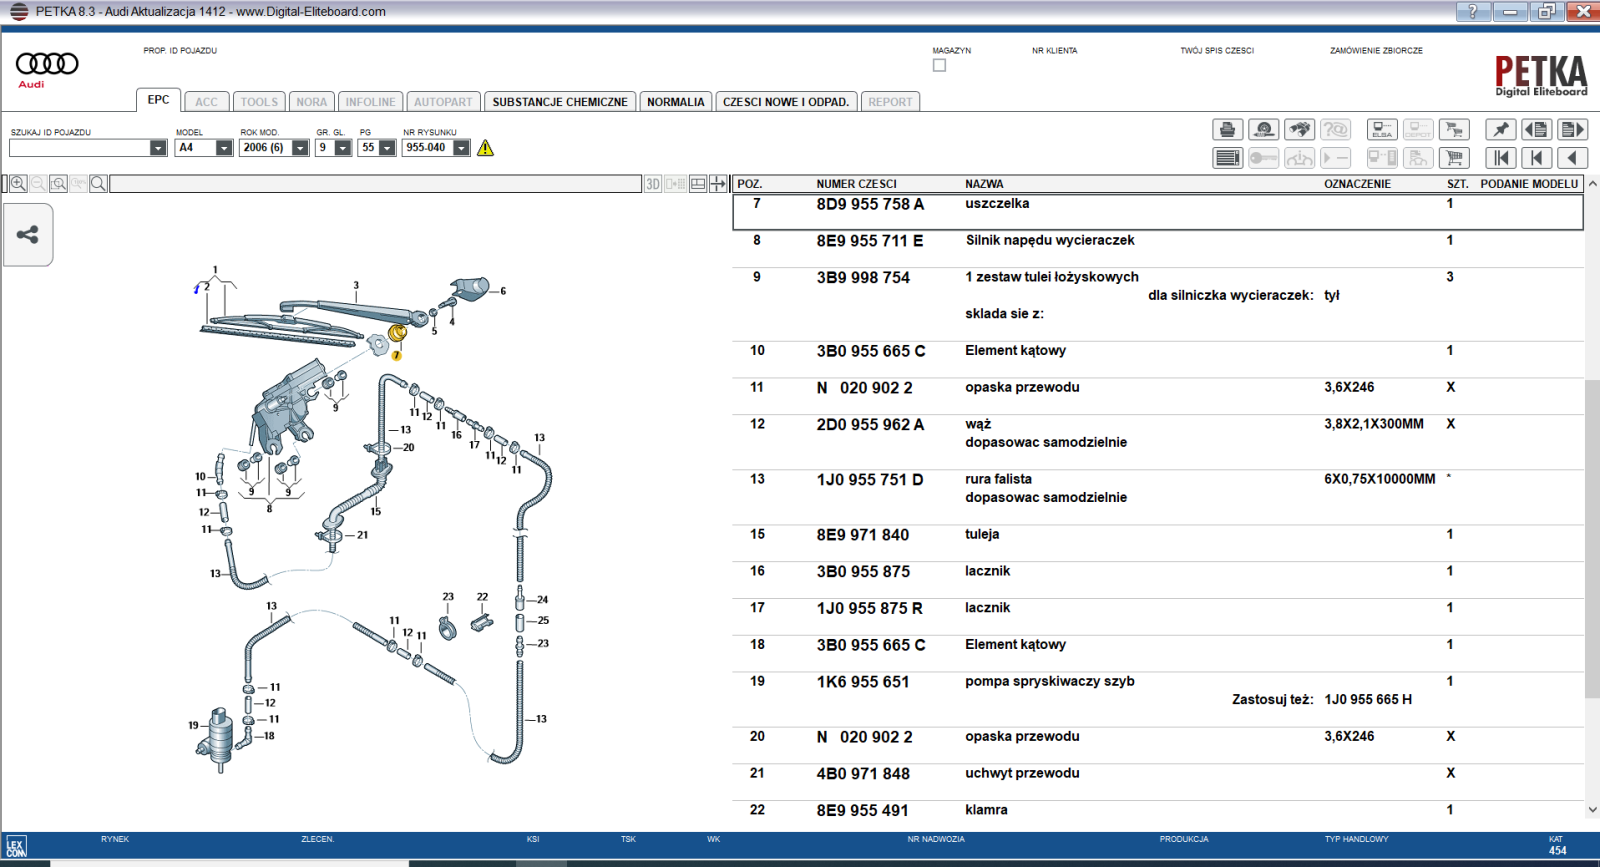Click the OZNACZENIE column header
The height and width of the screenshot is (867, 1600).
(x=1358, y=184)
